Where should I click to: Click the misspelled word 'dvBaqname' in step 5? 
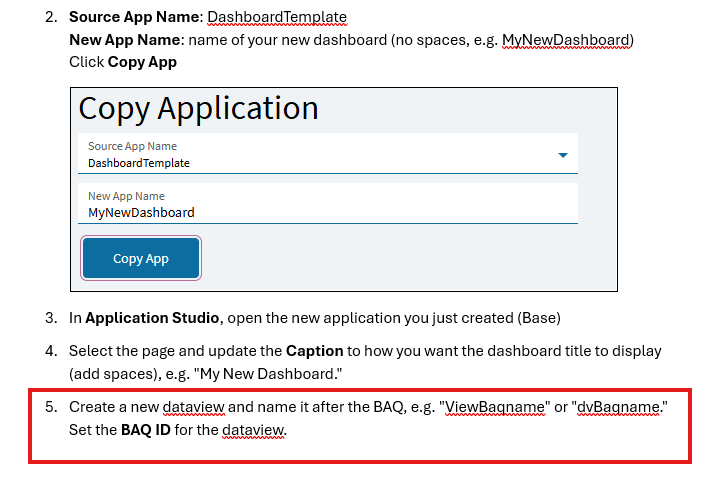pyautogui.click(x=618, y=407)
